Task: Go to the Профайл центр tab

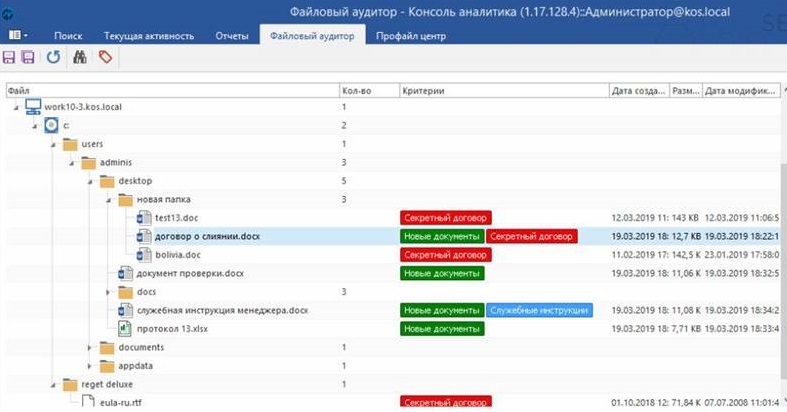Action: coord(411,36)
